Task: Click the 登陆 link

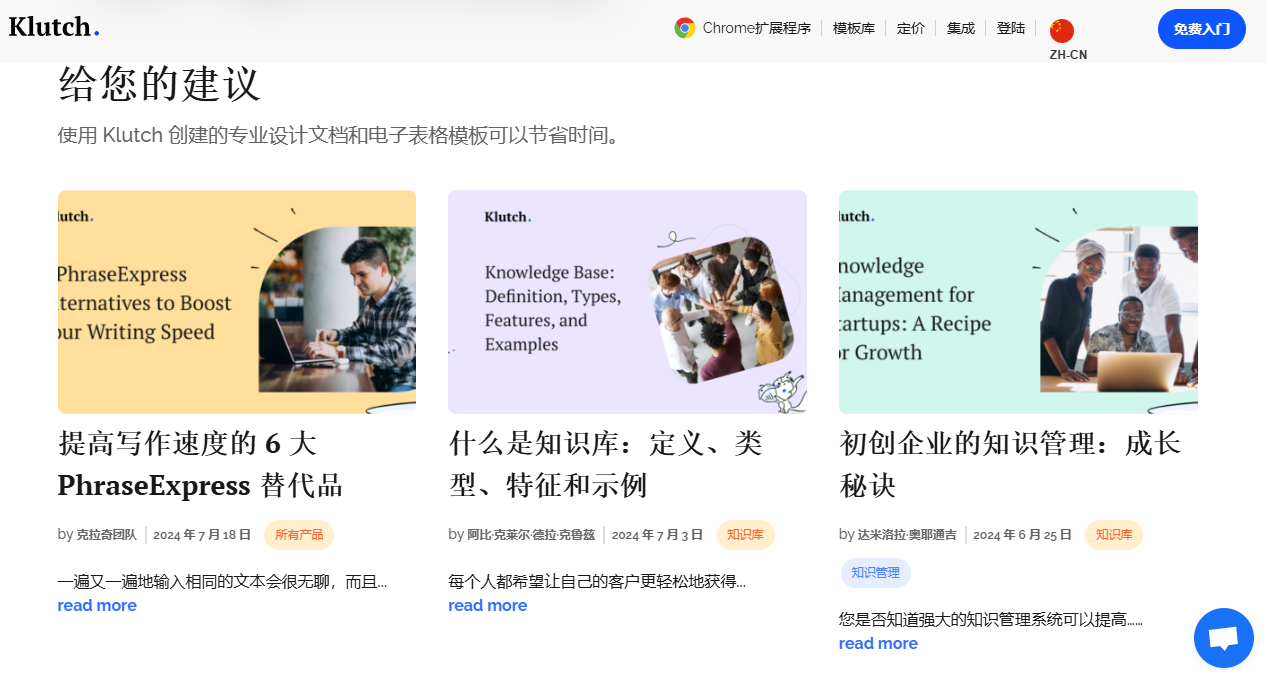Action: click(1011, 28)
